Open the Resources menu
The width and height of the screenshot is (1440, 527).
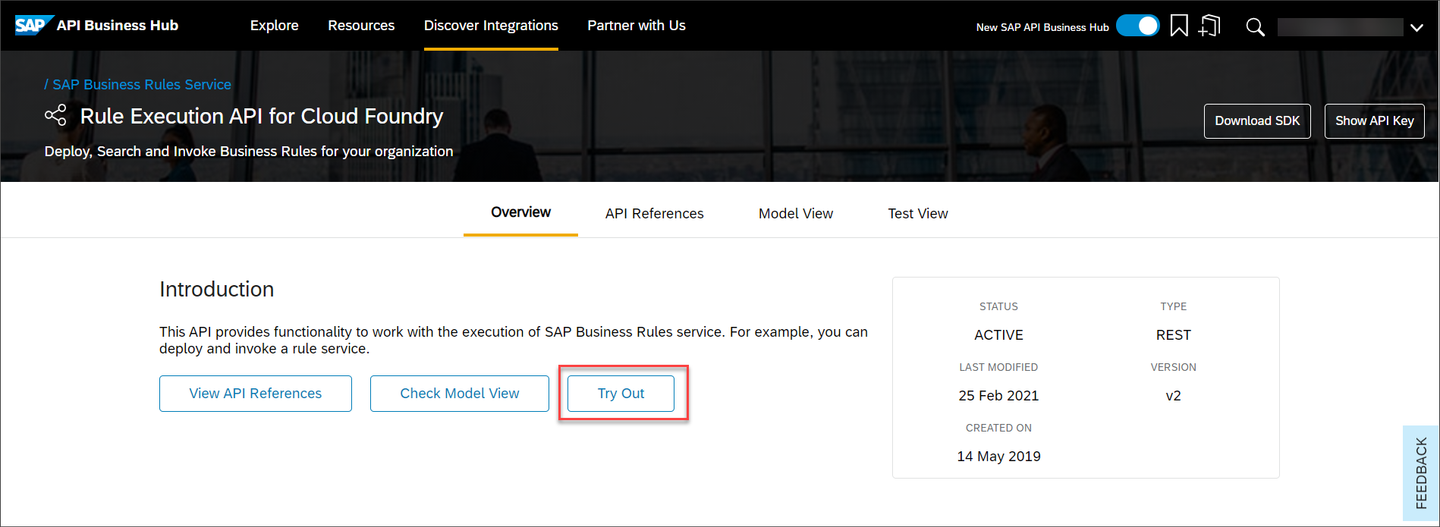361,25
